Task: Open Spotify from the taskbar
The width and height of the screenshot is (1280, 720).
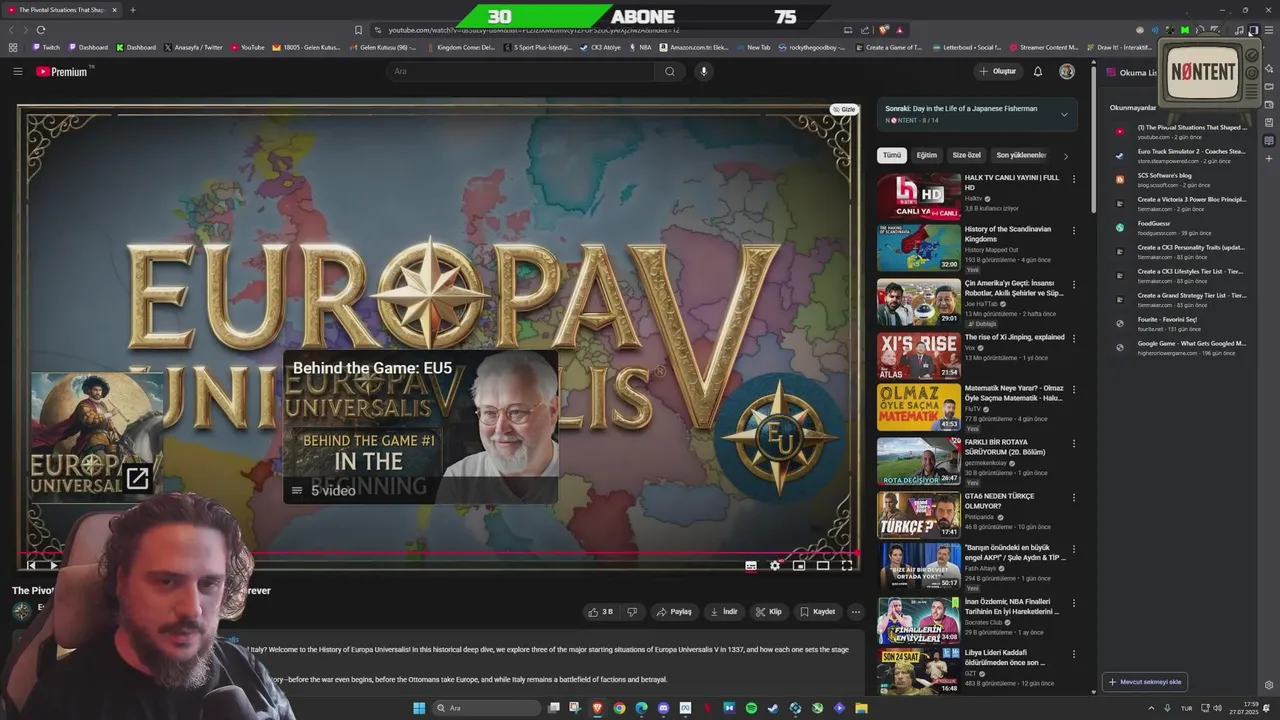Action: click(751, 708)
